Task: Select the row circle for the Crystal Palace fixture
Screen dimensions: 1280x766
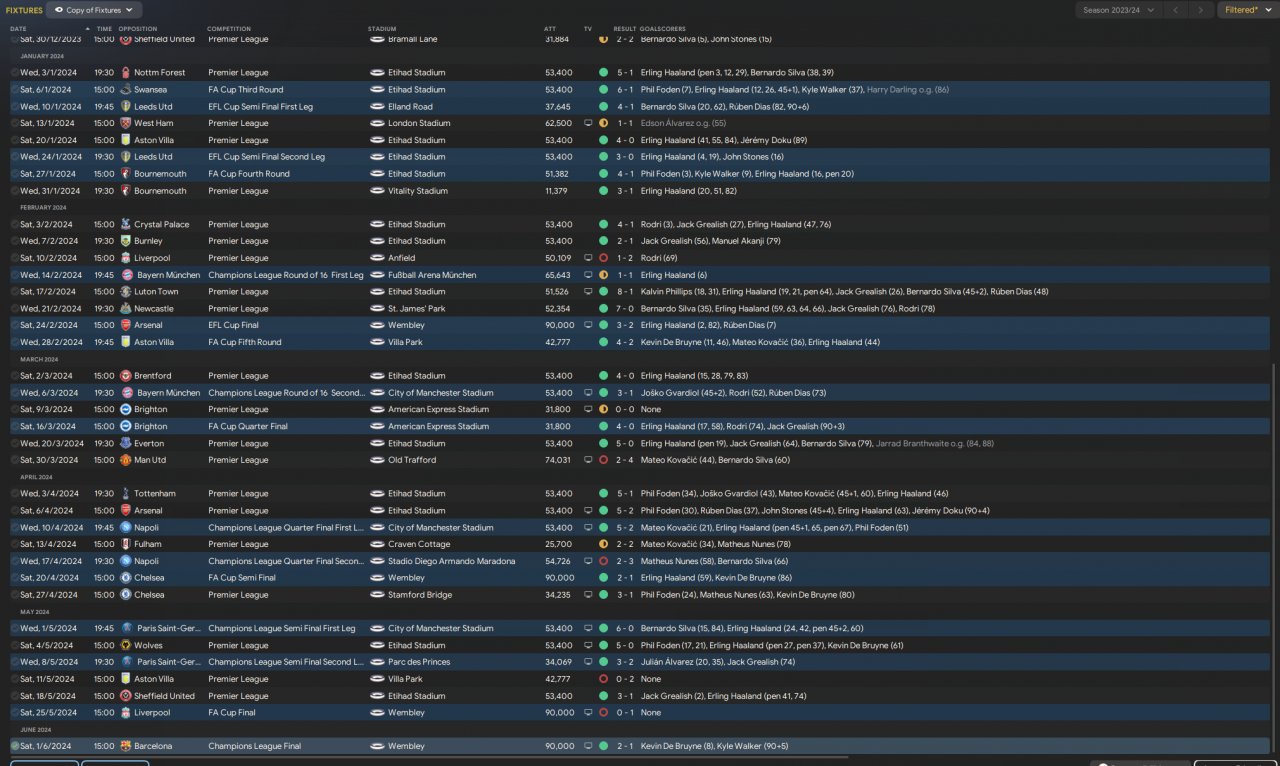Action: tap(15, 224)
